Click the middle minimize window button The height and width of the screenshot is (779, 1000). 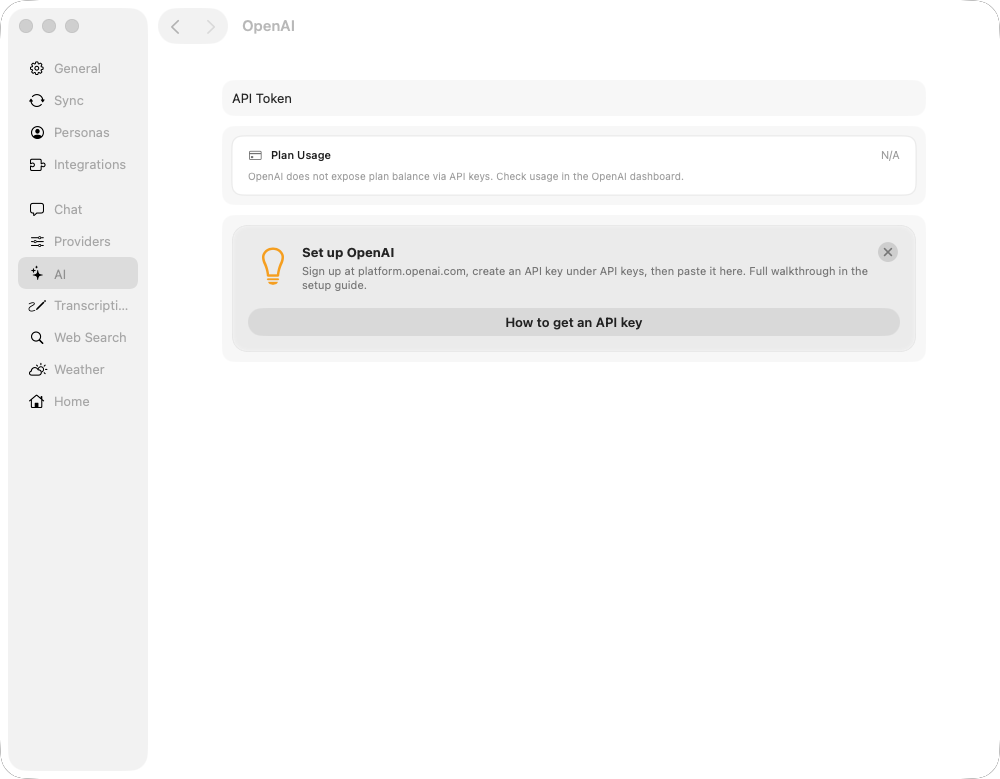click(x=49, y=26)
